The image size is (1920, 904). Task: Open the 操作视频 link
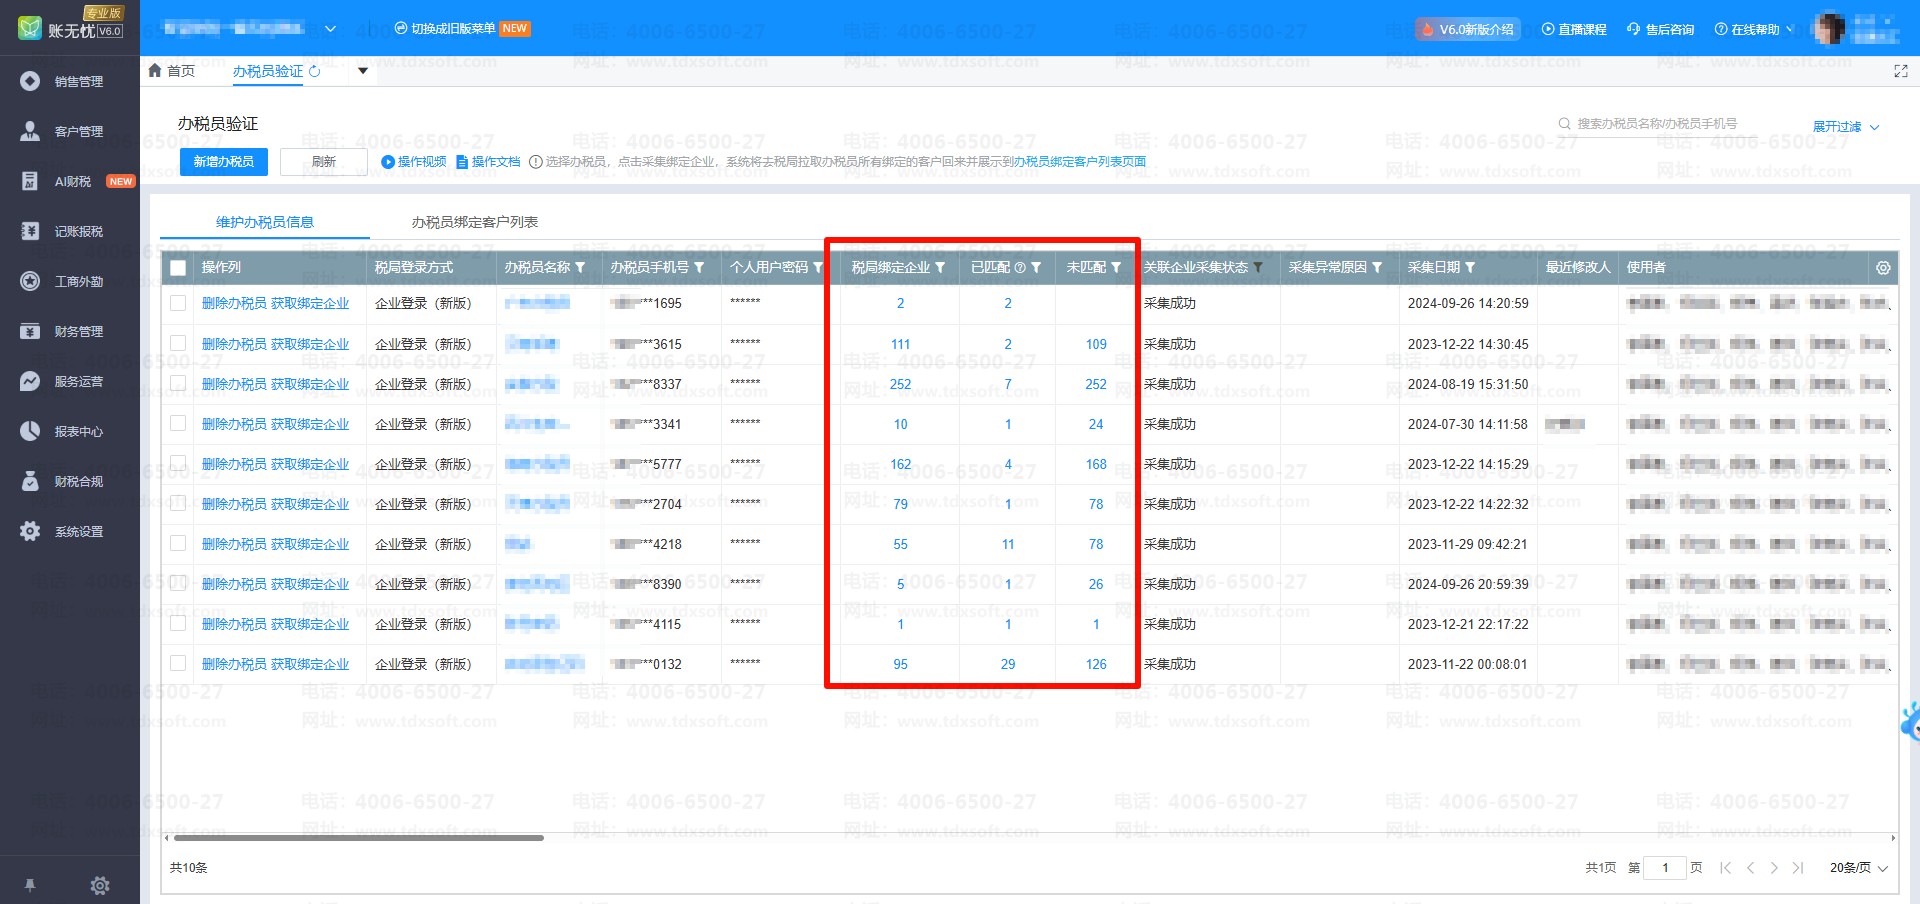[414, 162]
